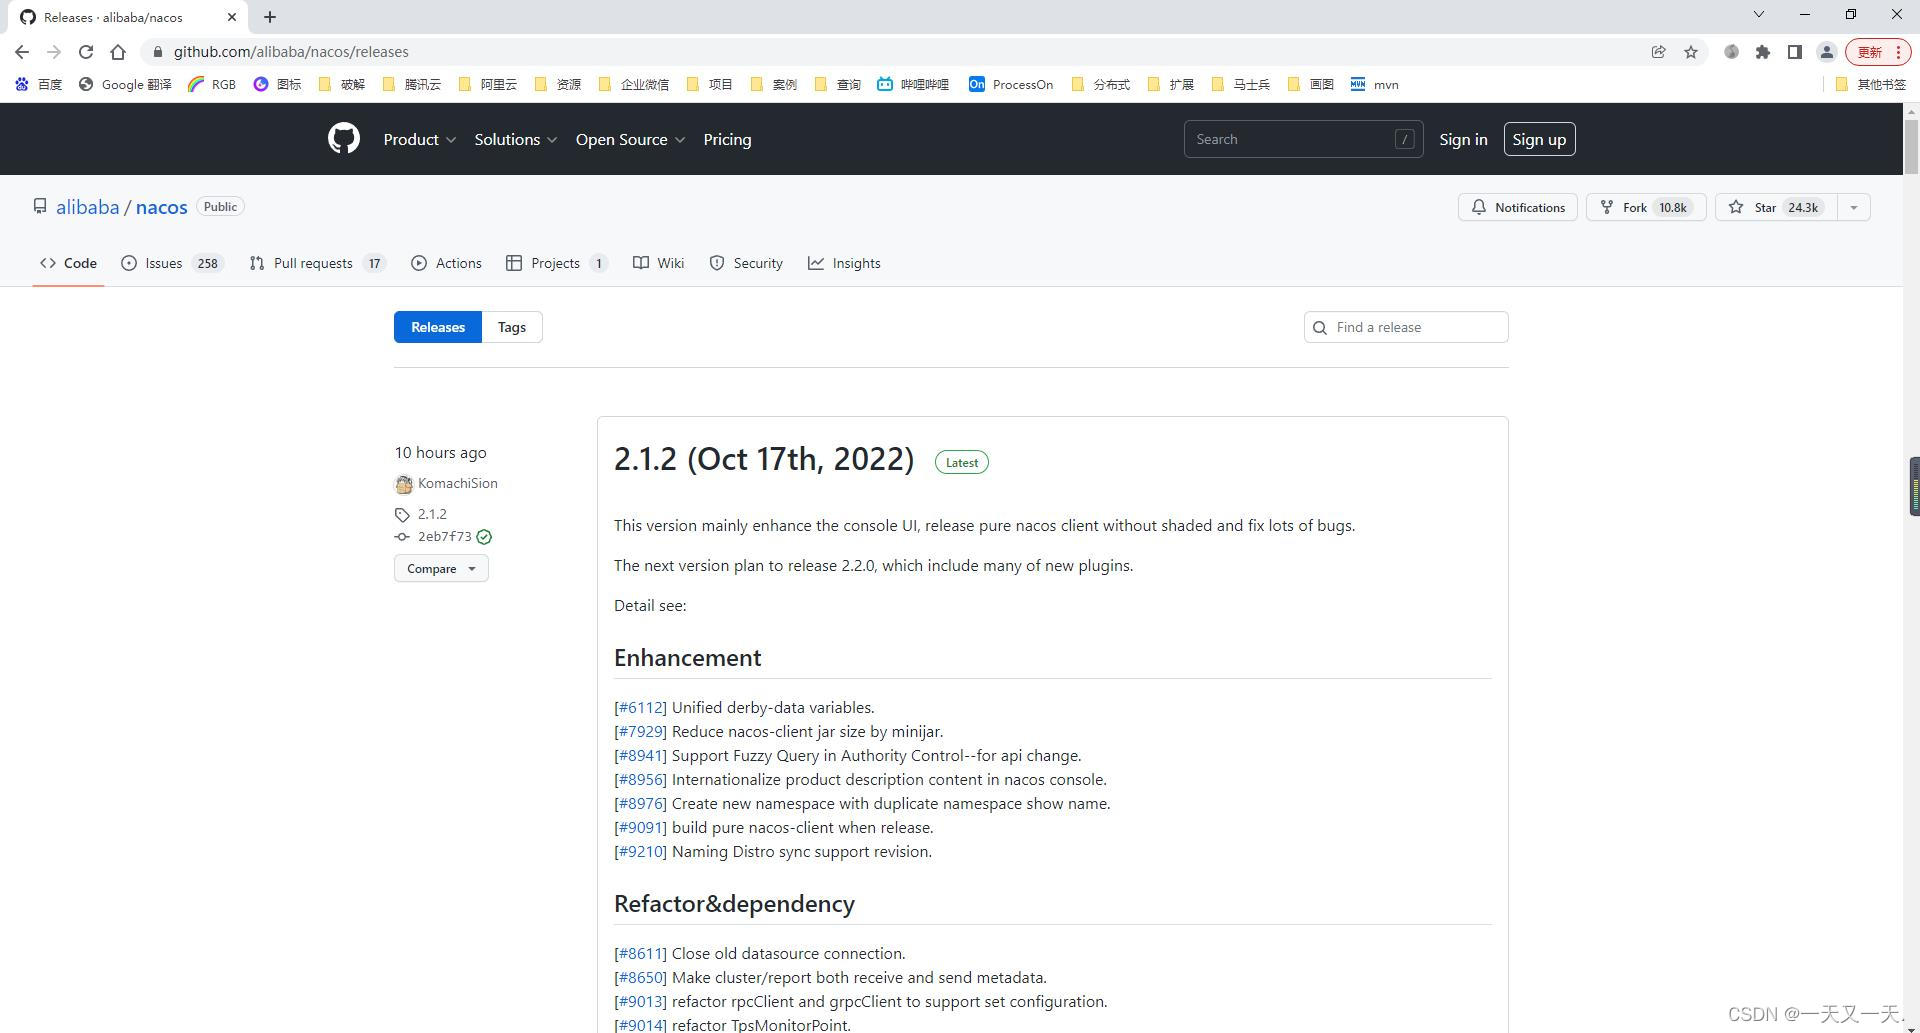The image size is (1920, 1033).
Task: Expand the Solutions menu
Action: coord(516,139)
